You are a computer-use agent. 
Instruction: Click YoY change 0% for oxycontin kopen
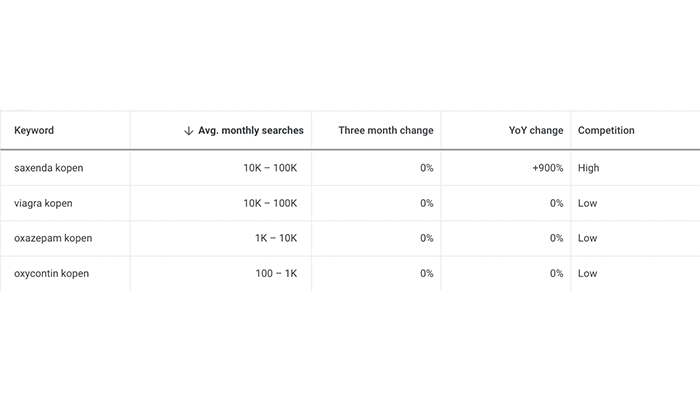[x=556, y=273]
